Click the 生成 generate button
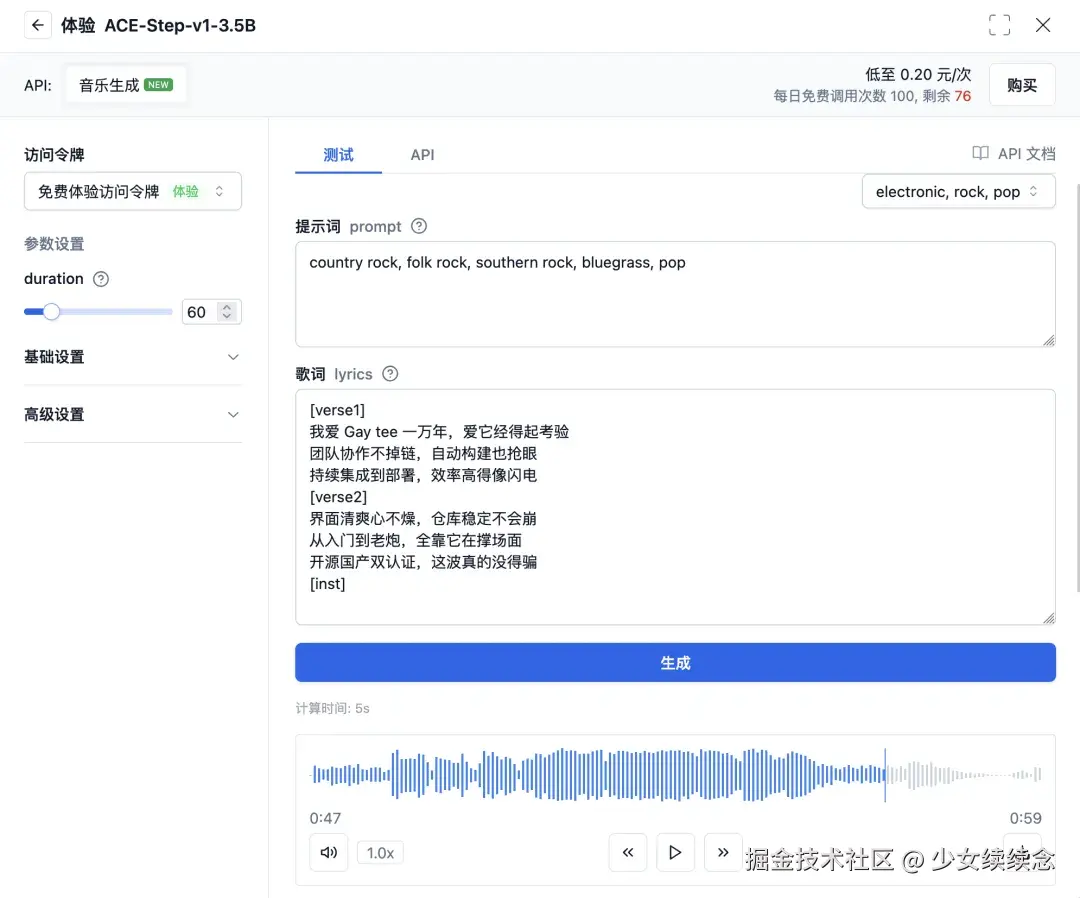The image size is (1080, 898). point(675,662)
